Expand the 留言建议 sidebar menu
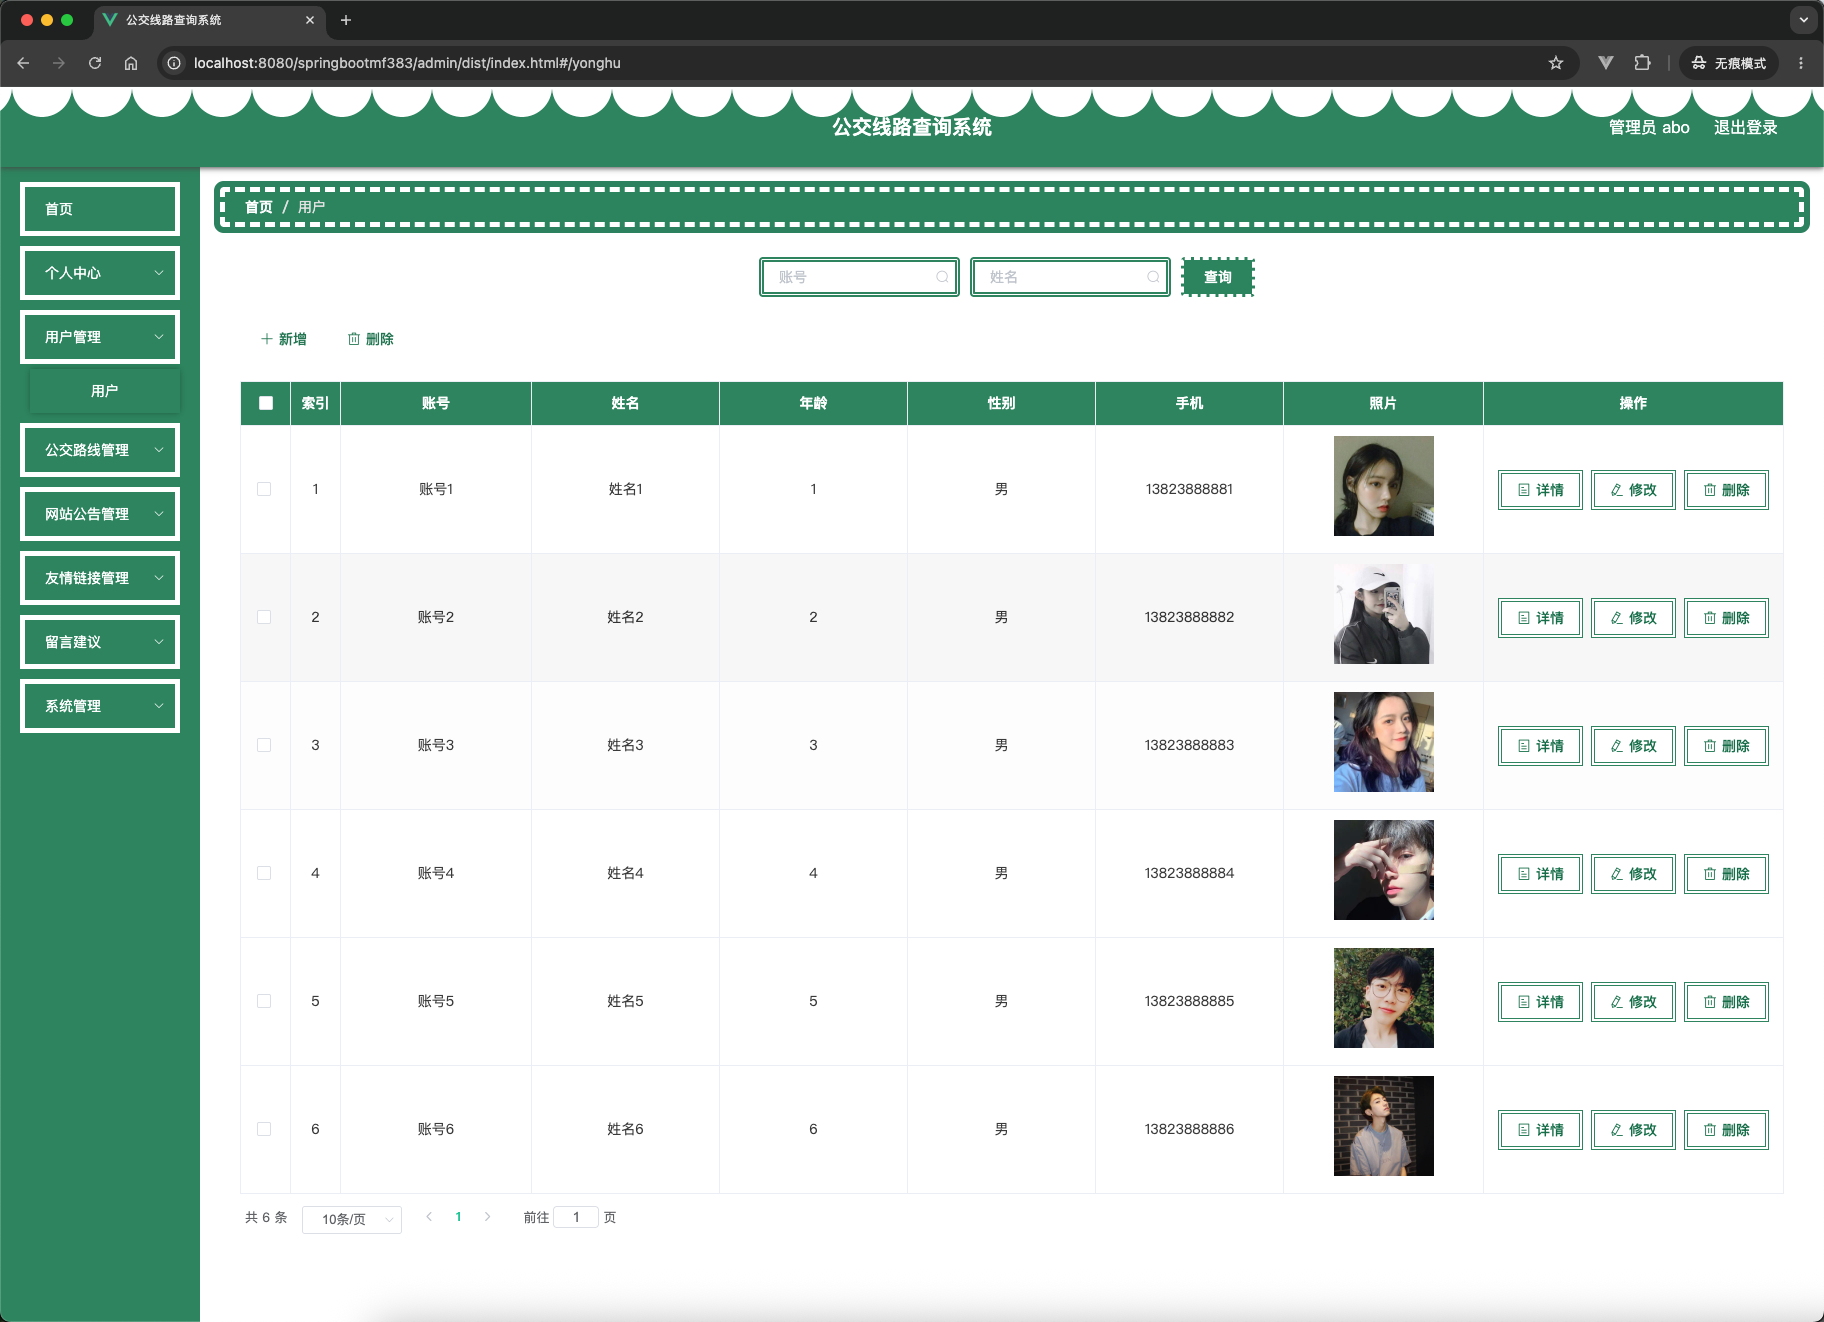The width and height of the screenshot is (1824, 1322). click(100, 642)
